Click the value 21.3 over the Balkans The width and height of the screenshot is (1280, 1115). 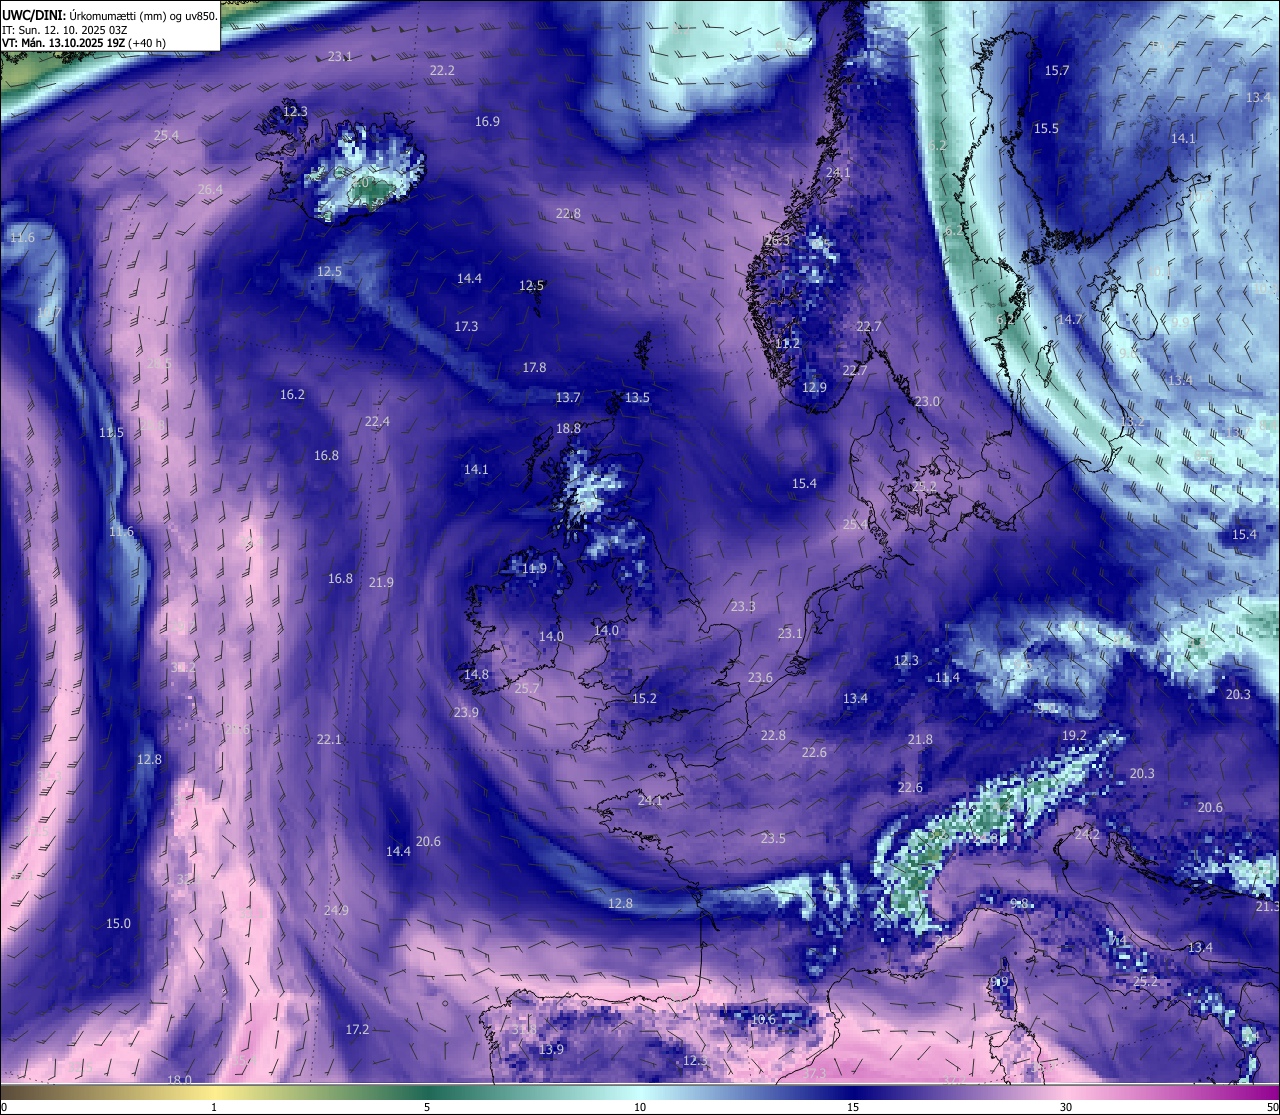tap(1267, 906)
